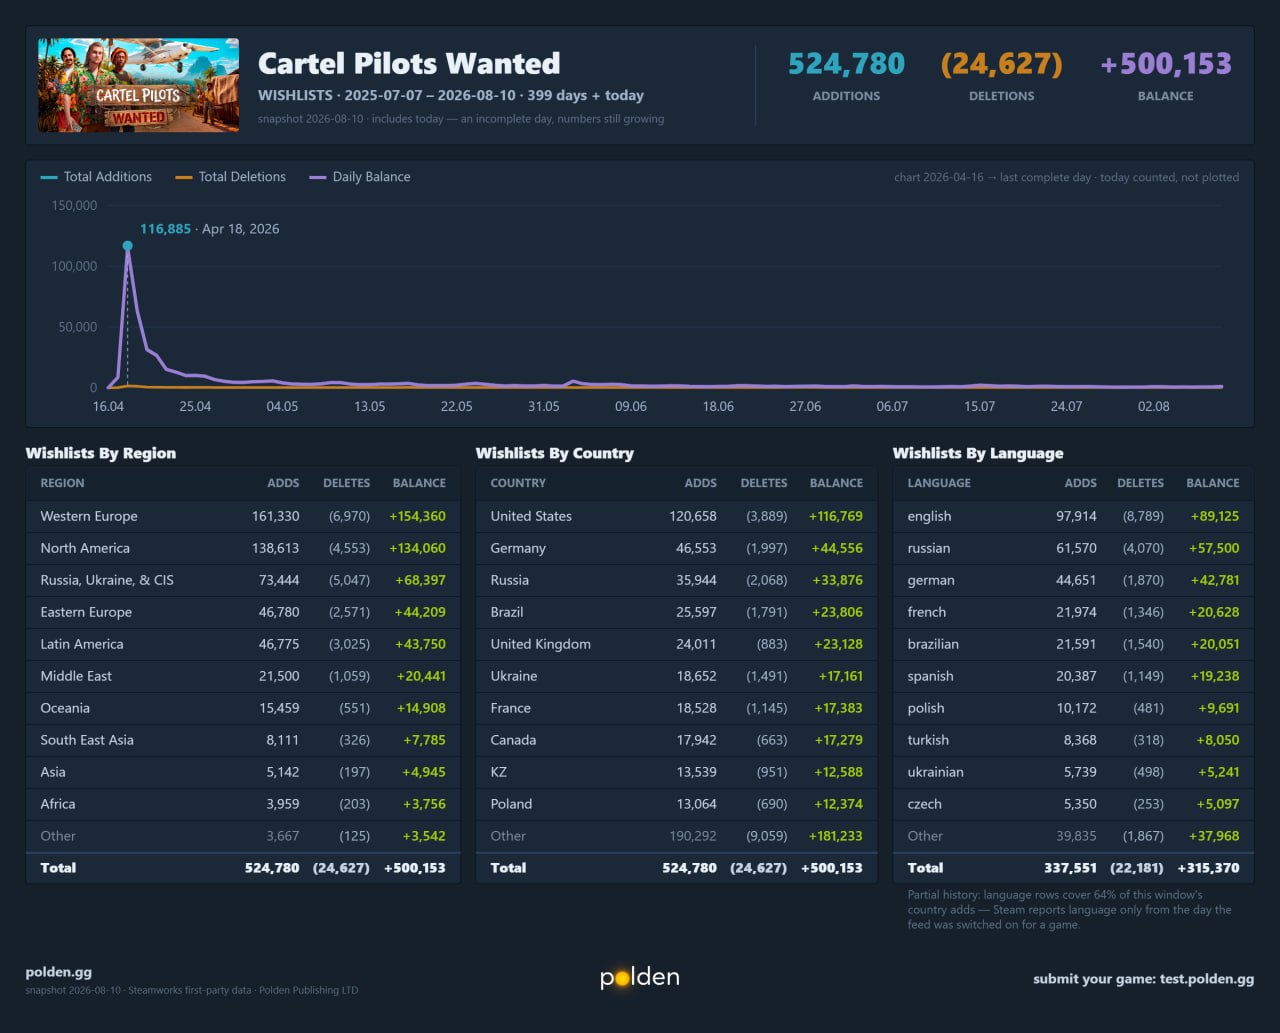Click the Cartel Pilots Wanted title heading
The width and height of the screenshot is (1280, 1033).
[x=409, y=63]
